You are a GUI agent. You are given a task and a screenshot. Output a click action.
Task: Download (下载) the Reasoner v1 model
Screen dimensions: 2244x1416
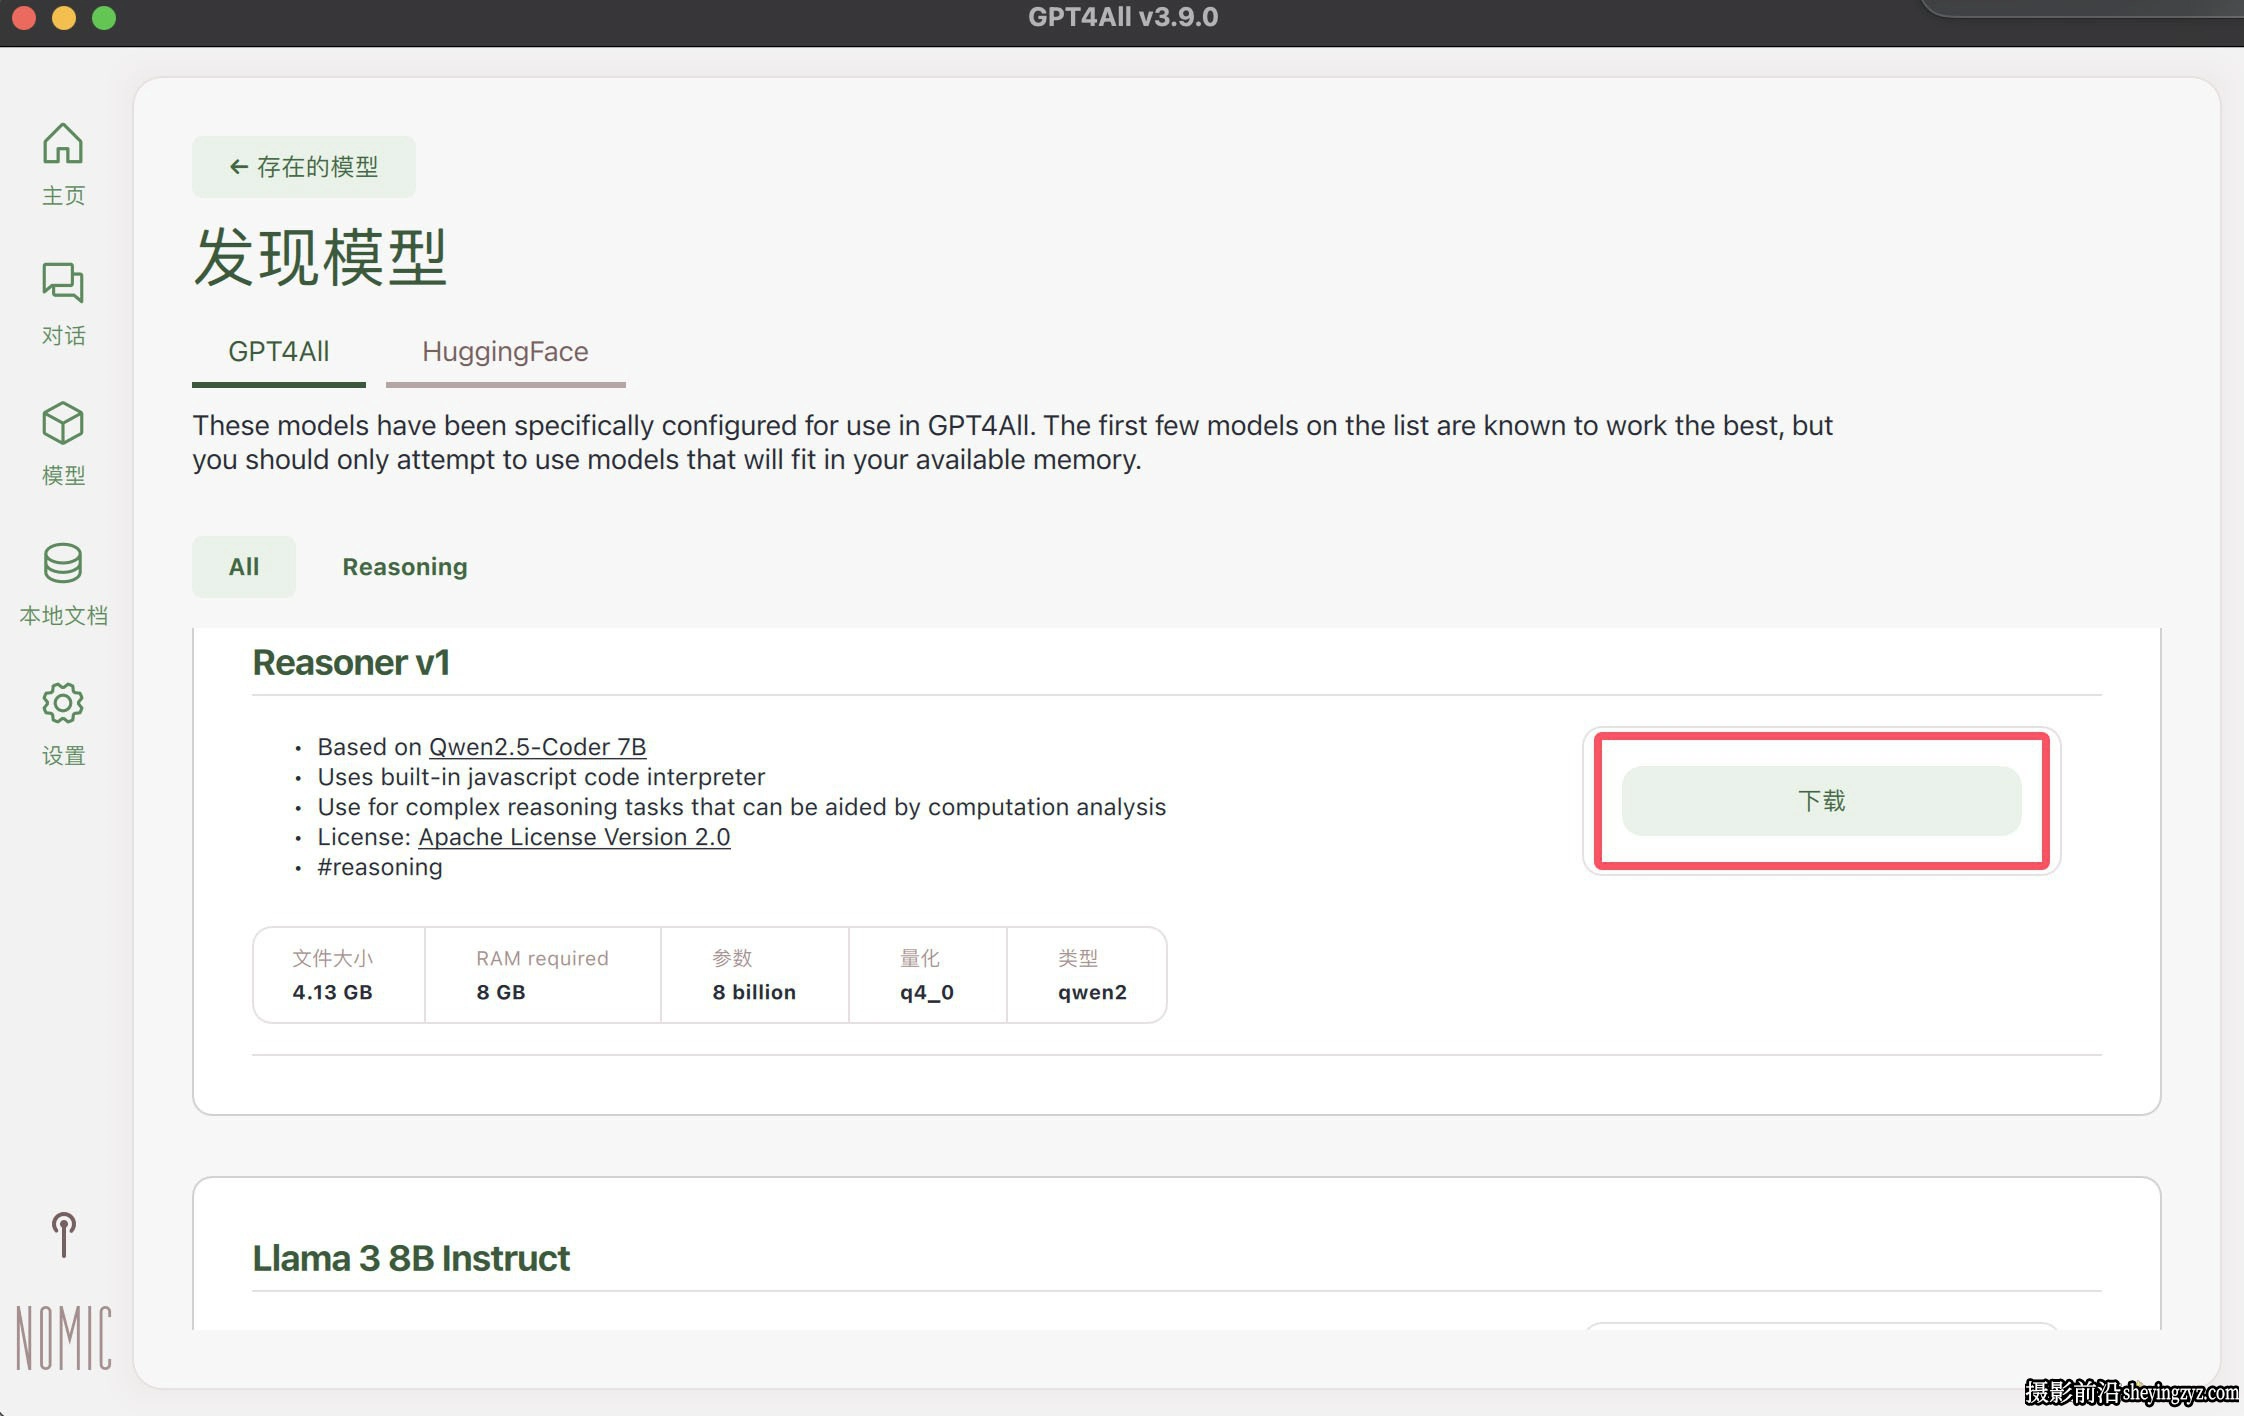[1821, 801]
